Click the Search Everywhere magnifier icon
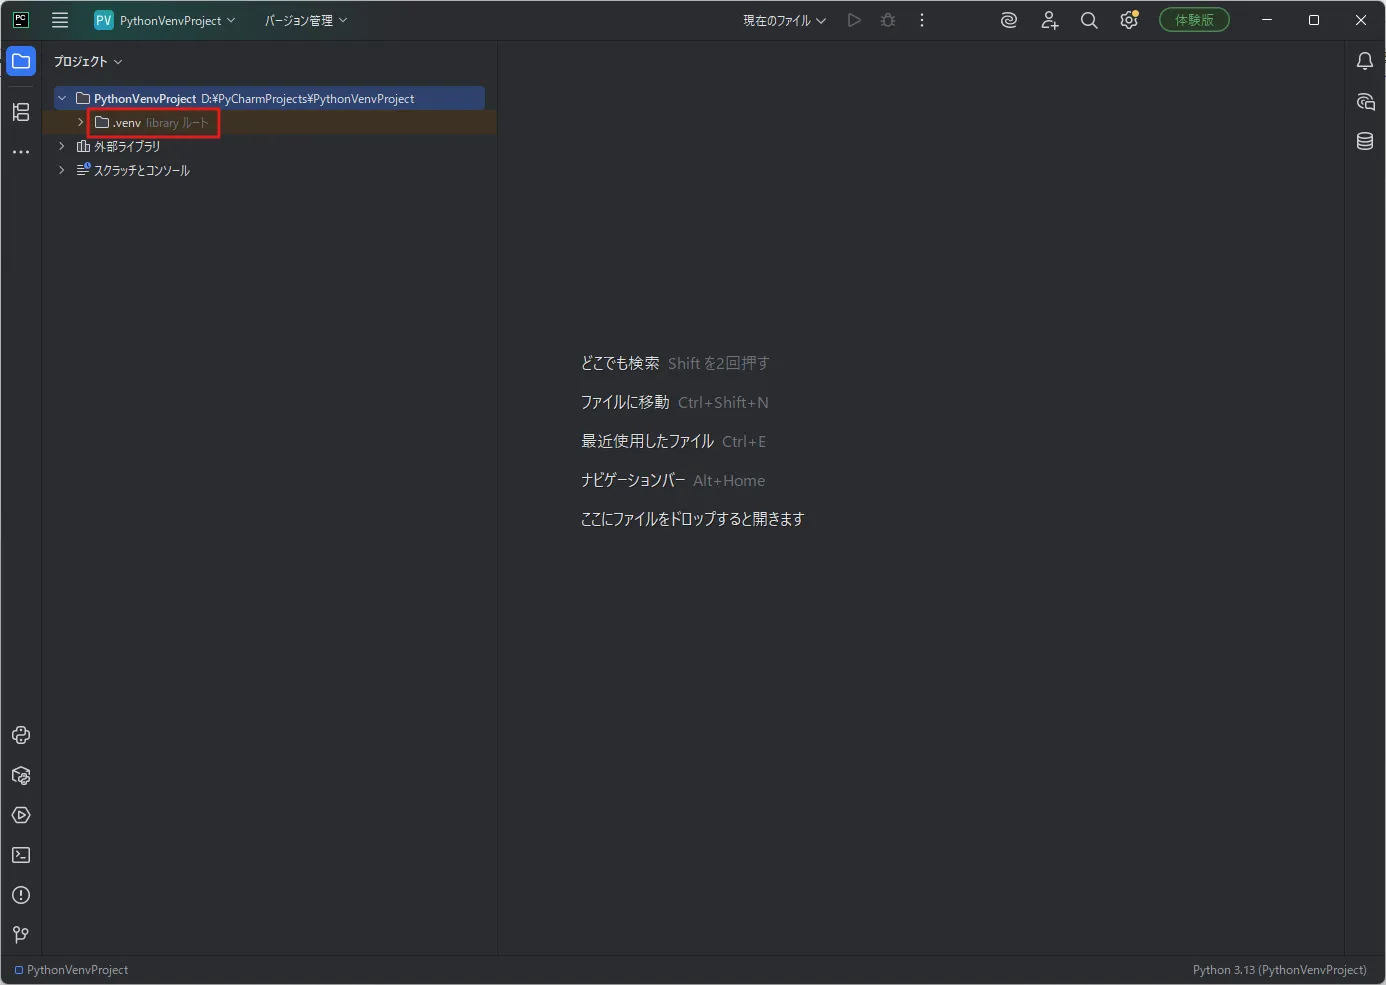1386x985 pixels. tap(1089, 20)
